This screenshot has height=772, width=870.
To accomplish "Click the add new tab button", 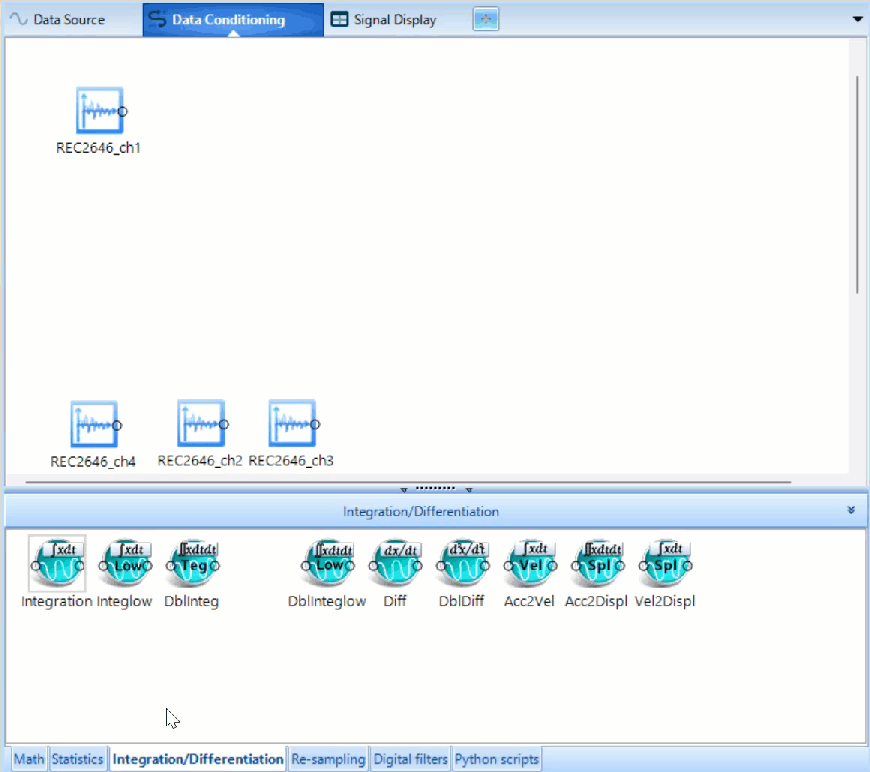I will click(485, 19).
